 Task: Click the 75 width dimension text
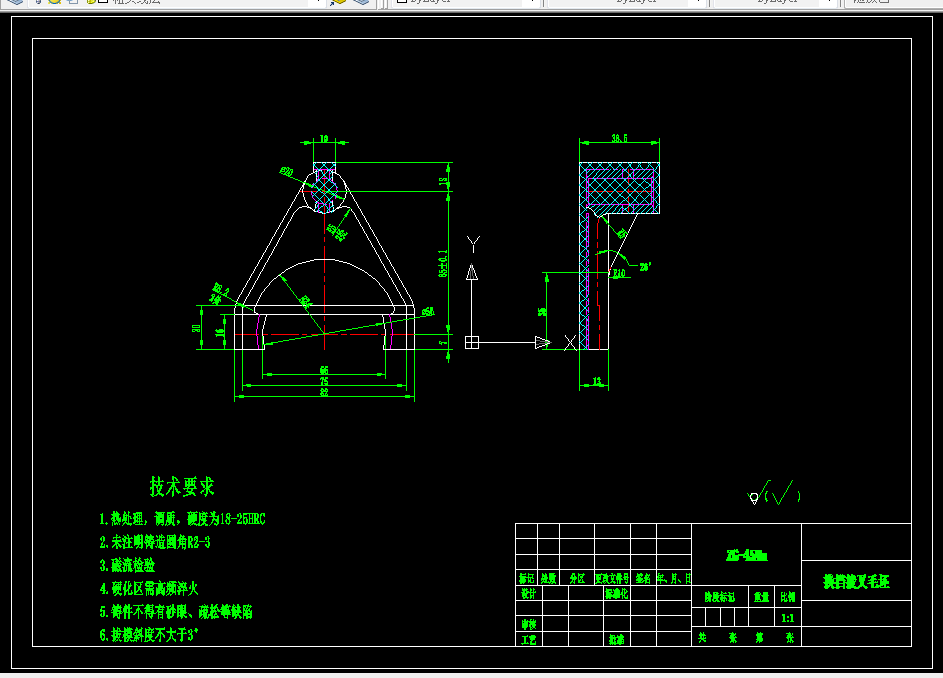[x=324, y=381]
